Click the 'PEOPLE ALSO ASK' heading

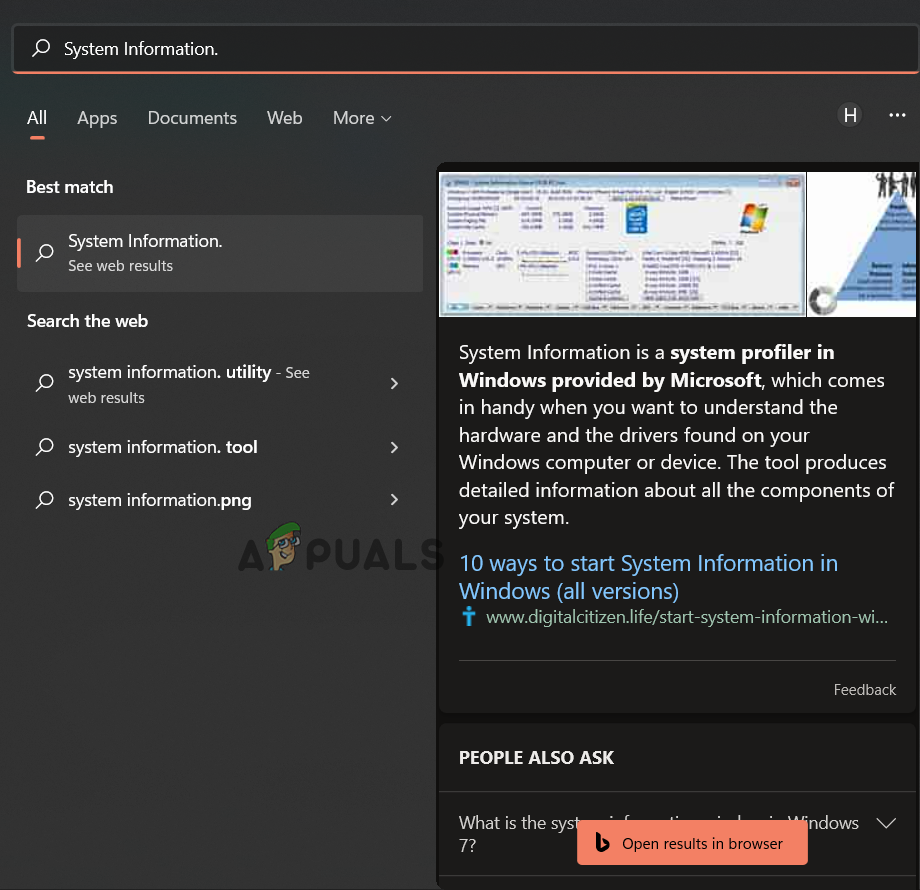[536, 757]
